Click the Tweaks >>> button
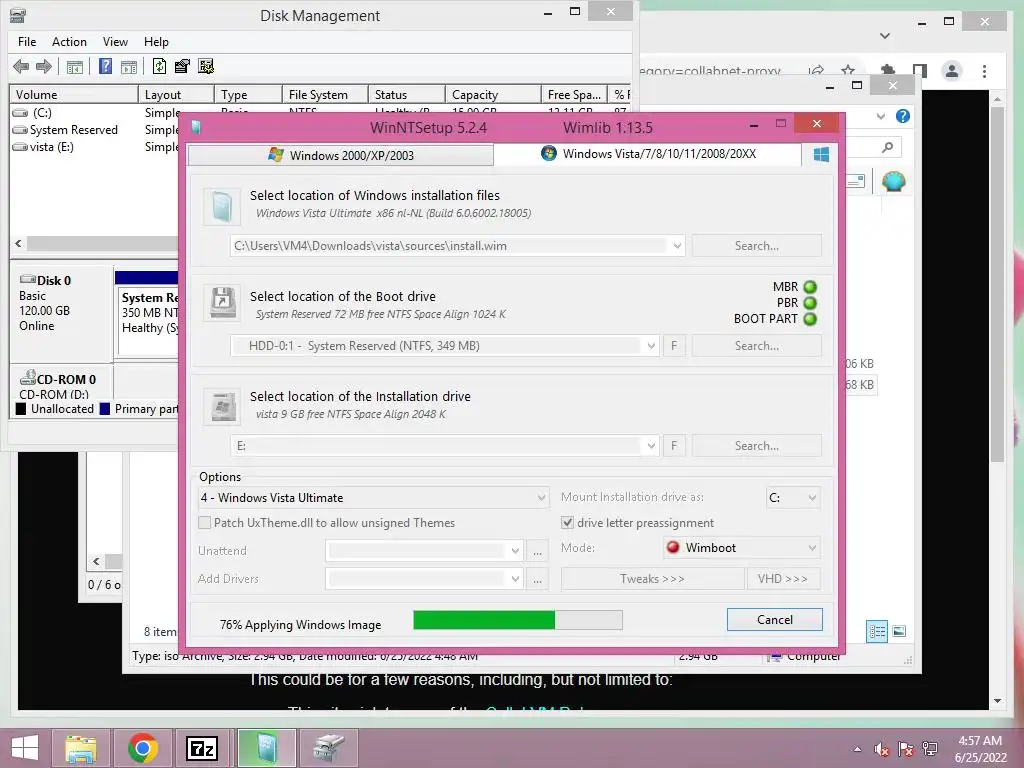Viewport: 1024px width, 768px height. pos(652,579)
